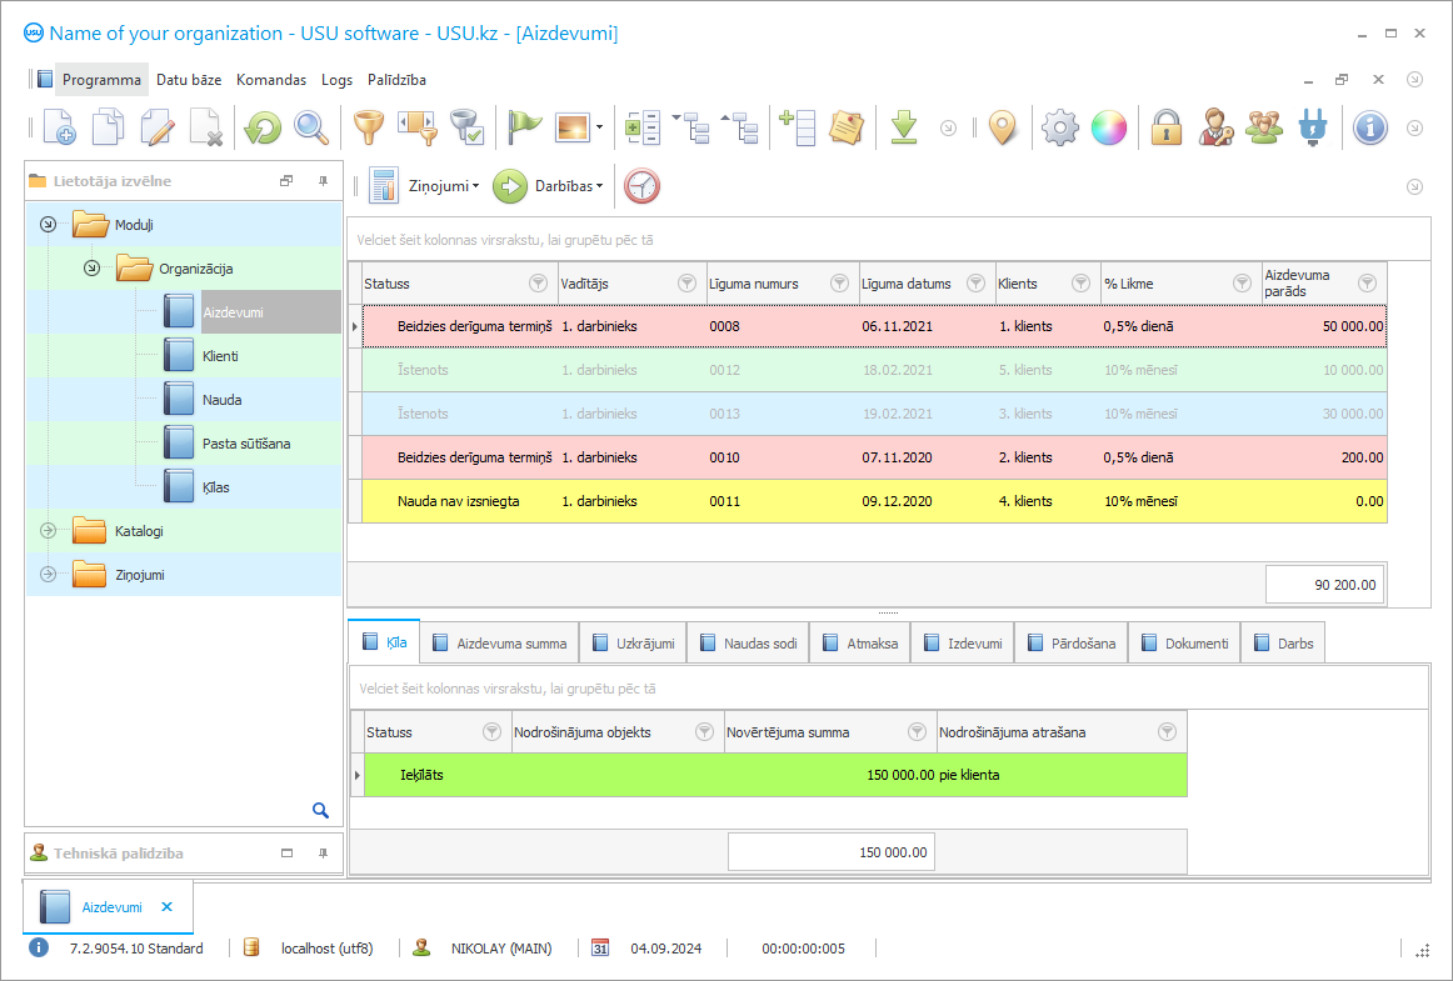Viewport: 1453px width, 981px height.
Task: Switch to the Pārdošana tab
Action: [1071, 643]
